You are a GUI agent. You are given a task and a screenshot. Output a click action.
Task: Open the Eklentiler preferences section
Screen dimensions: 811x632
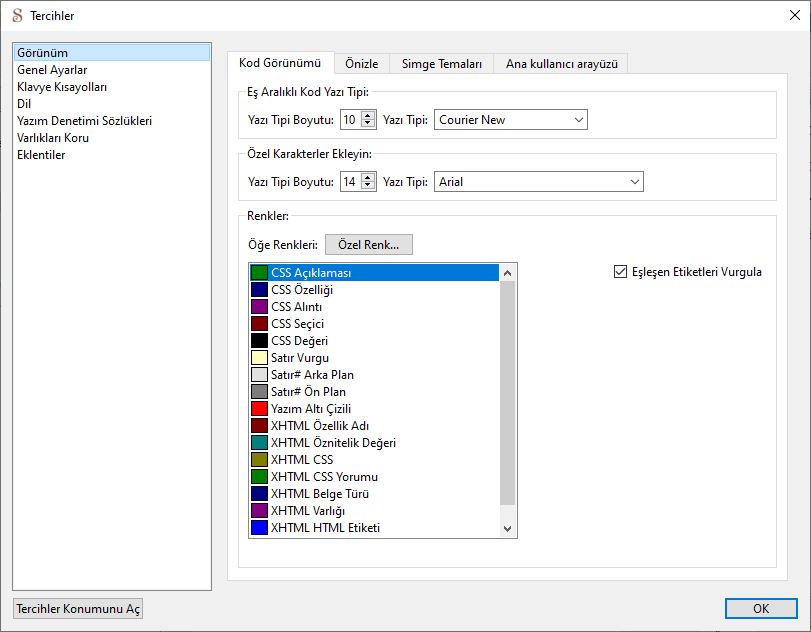pos(112,155)
